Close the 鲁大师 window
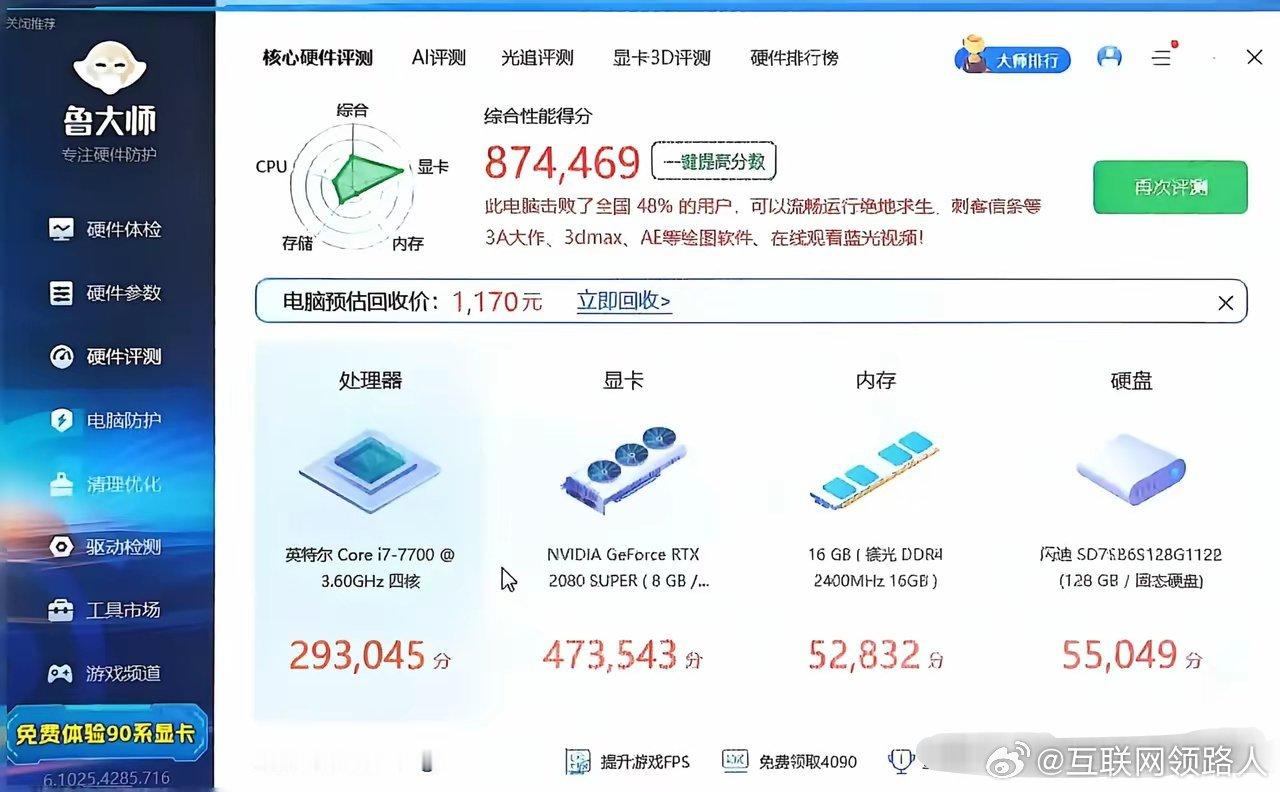The width and height of the screenshot is (1280, 792). coord(1254,58)
